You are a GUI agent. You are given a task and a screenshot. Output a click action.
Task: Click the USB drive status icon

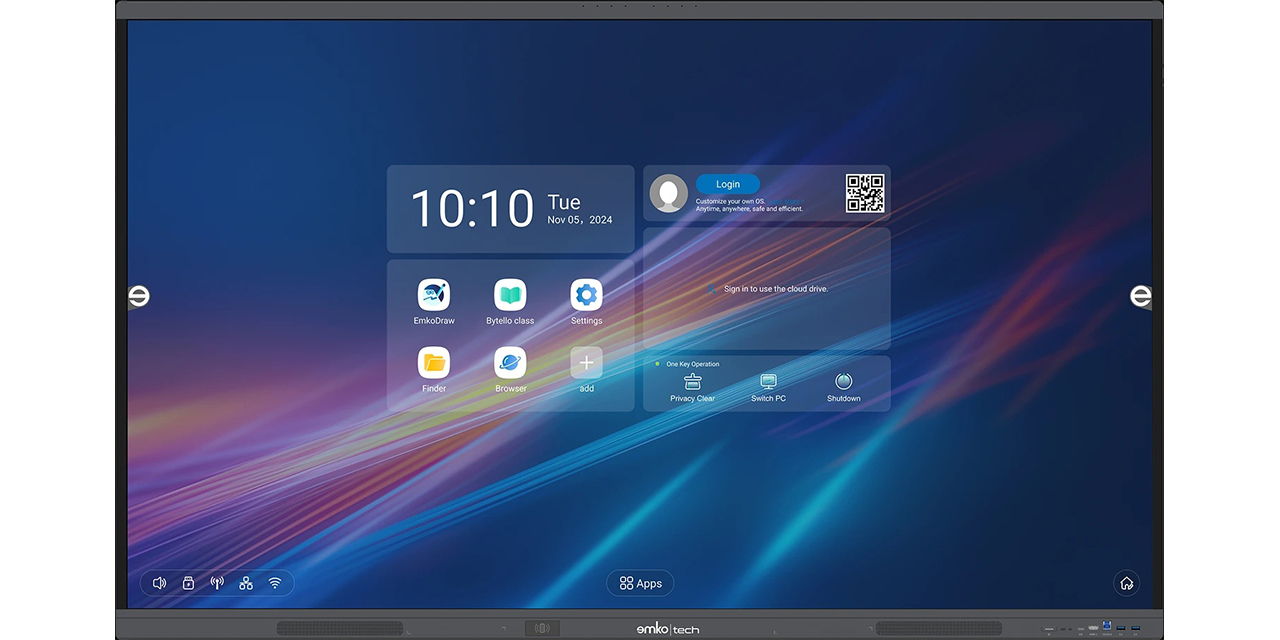click(x=188, y=583)
